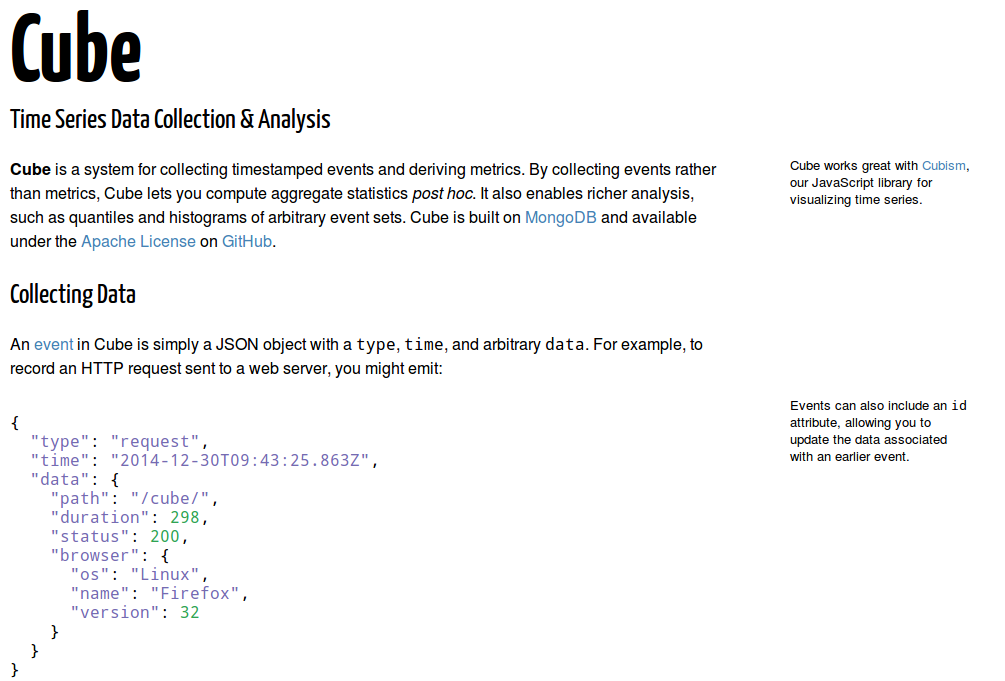Click the large Cube title heading
The image size is (1005, 681).
point(76,48)
